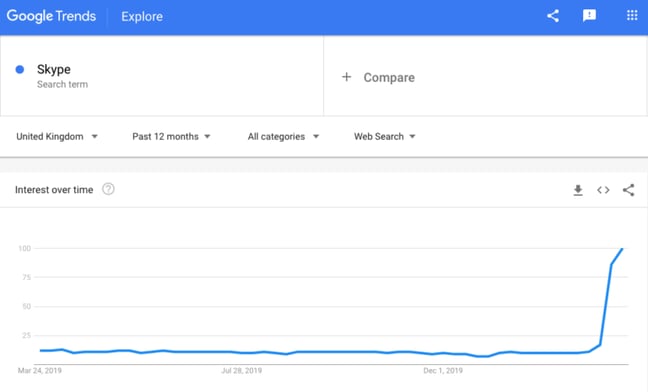648x392 pixels.
Task: Go to the Explore tab
Action: (x=142, y=17)
